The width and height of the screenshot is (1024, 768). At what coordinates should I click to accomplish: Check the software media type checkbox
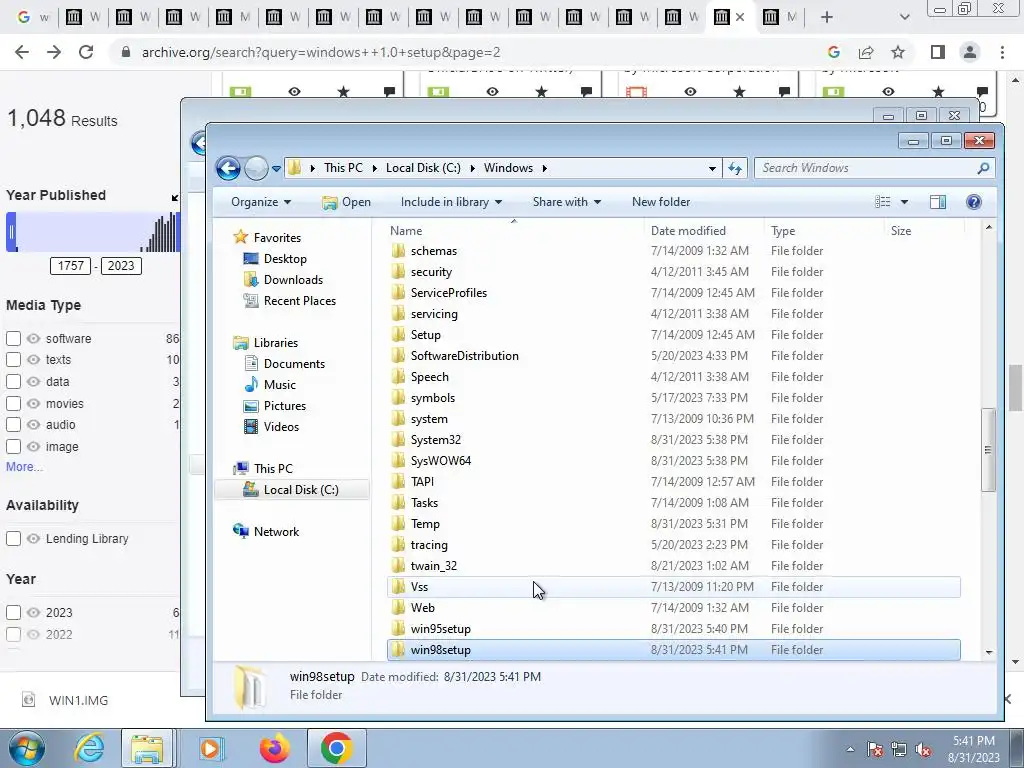click(13, 338)
